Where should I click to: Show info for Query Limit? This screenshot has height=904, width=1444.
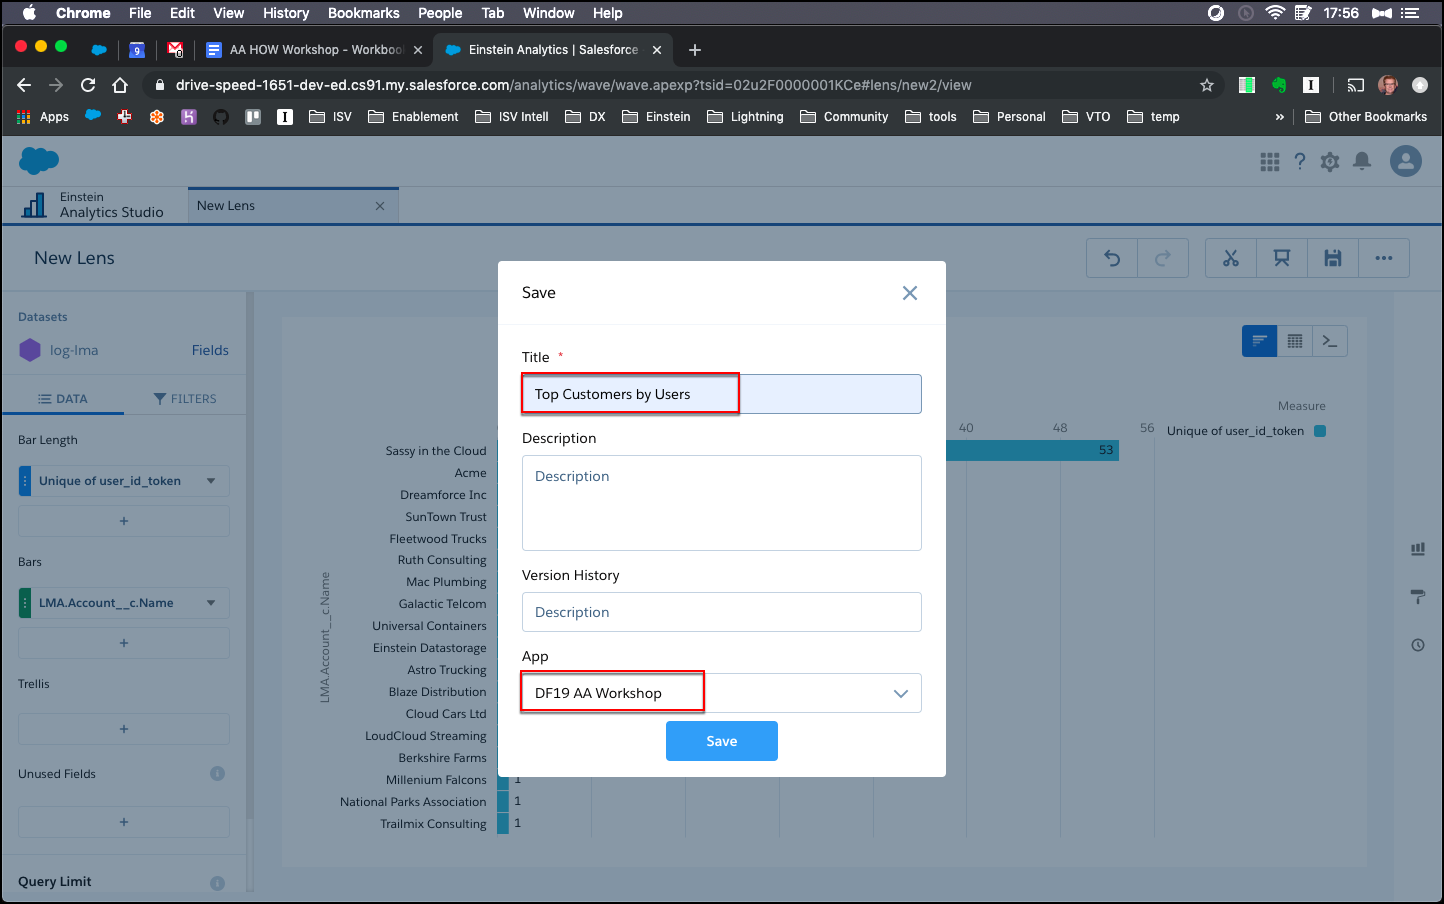[217, 882]
